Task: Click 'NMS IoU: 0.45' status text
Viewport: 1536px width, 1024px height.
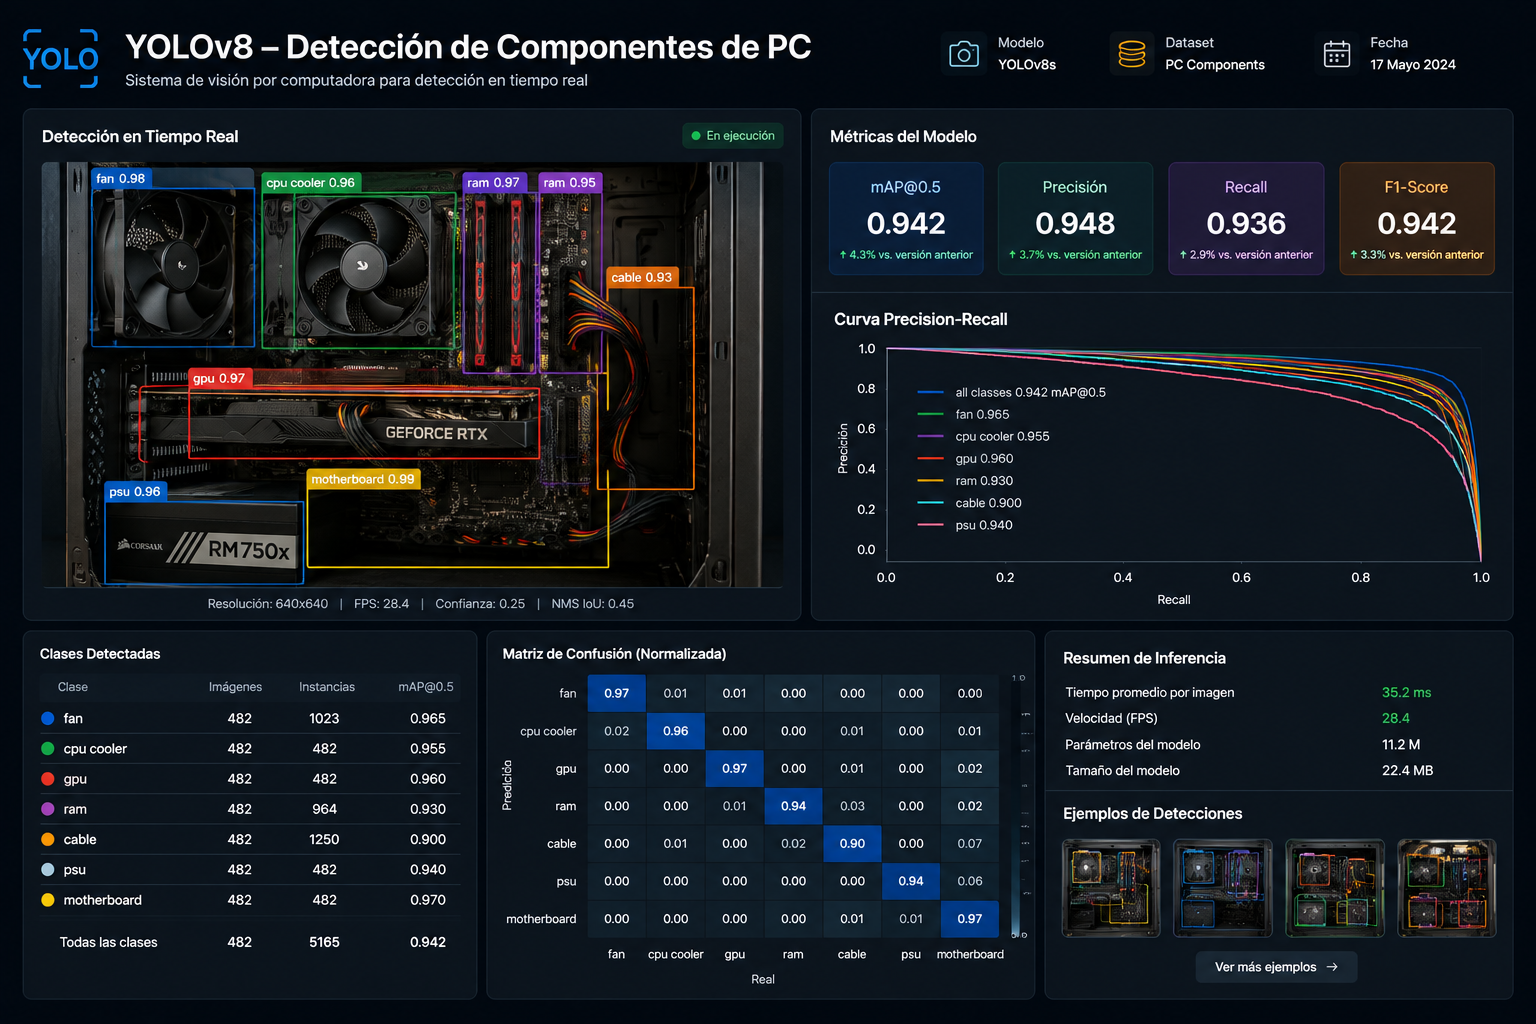Action: (x=593, y=604)
